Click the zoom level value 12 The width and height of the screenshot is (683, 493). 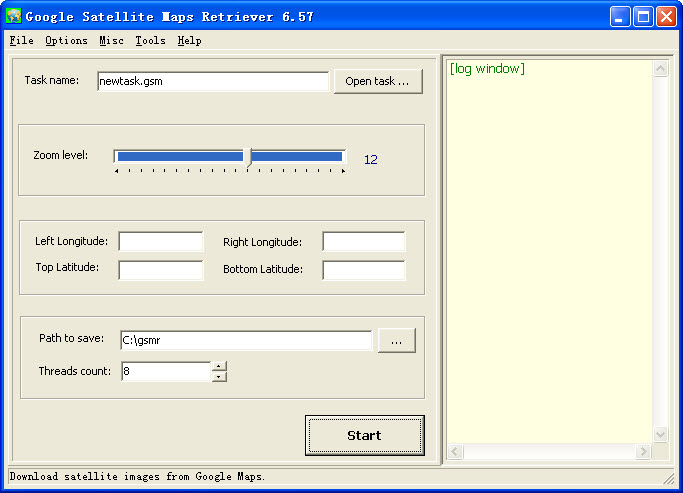click(x=371, y=160)
